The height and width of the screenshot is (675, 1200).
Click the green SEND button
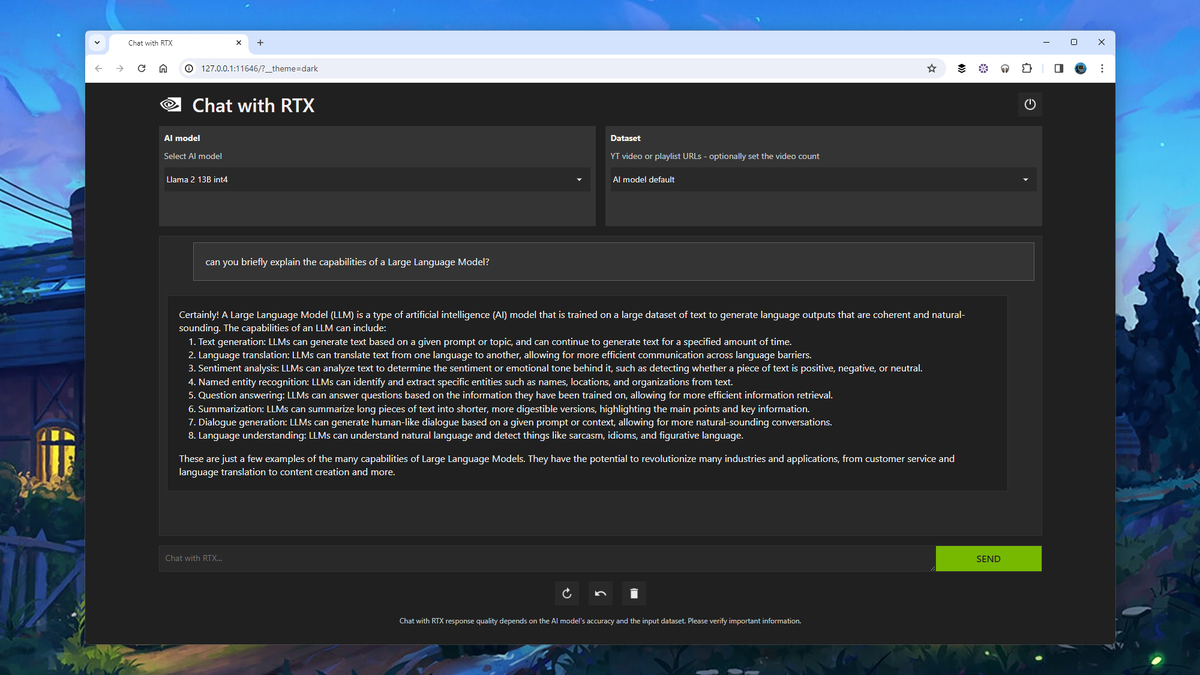pos(988,559)
